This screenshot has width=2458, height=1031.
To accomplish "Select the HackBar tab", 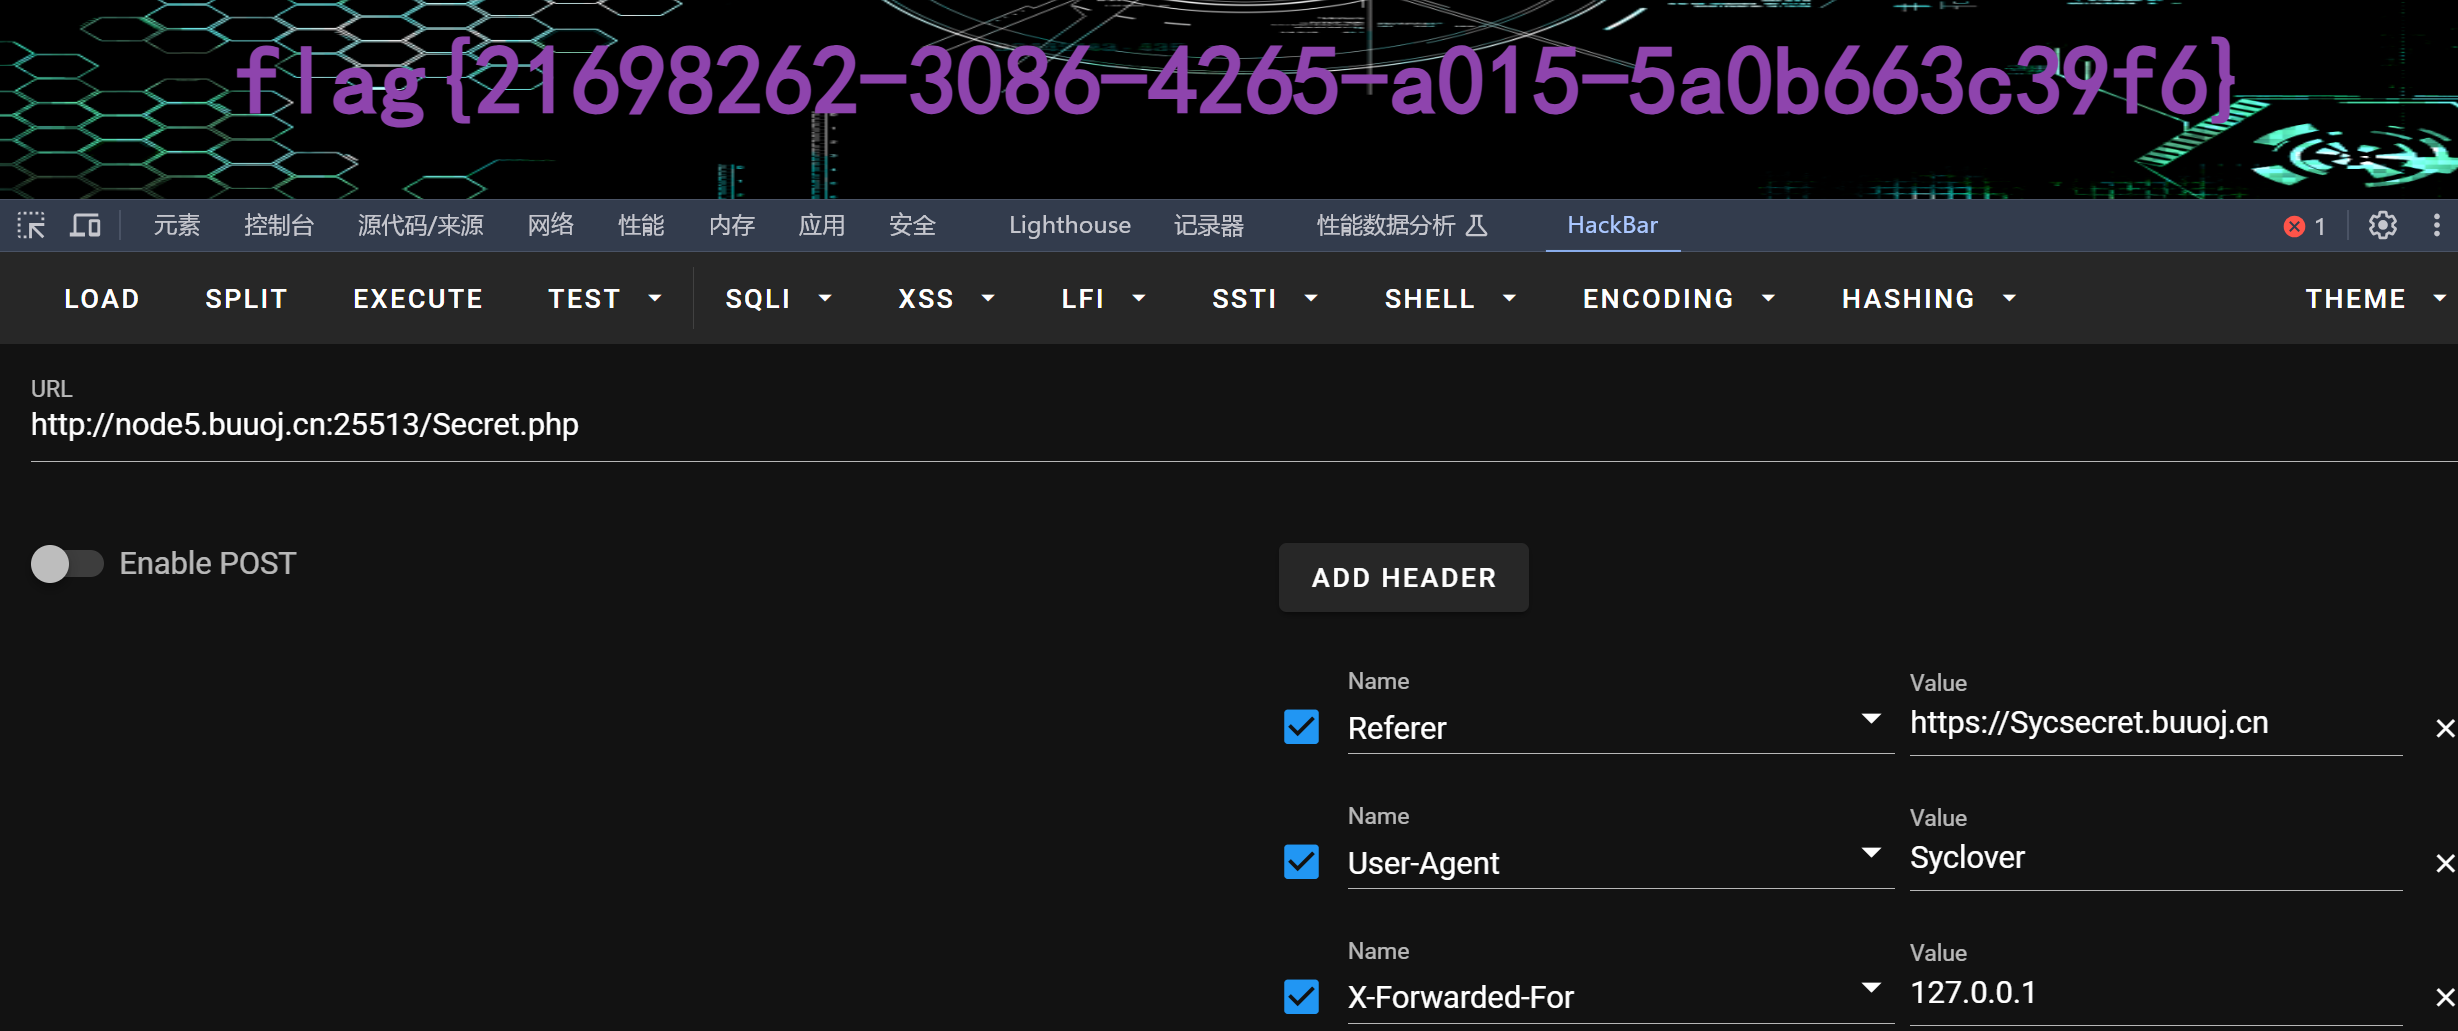I will (1612, 225).
